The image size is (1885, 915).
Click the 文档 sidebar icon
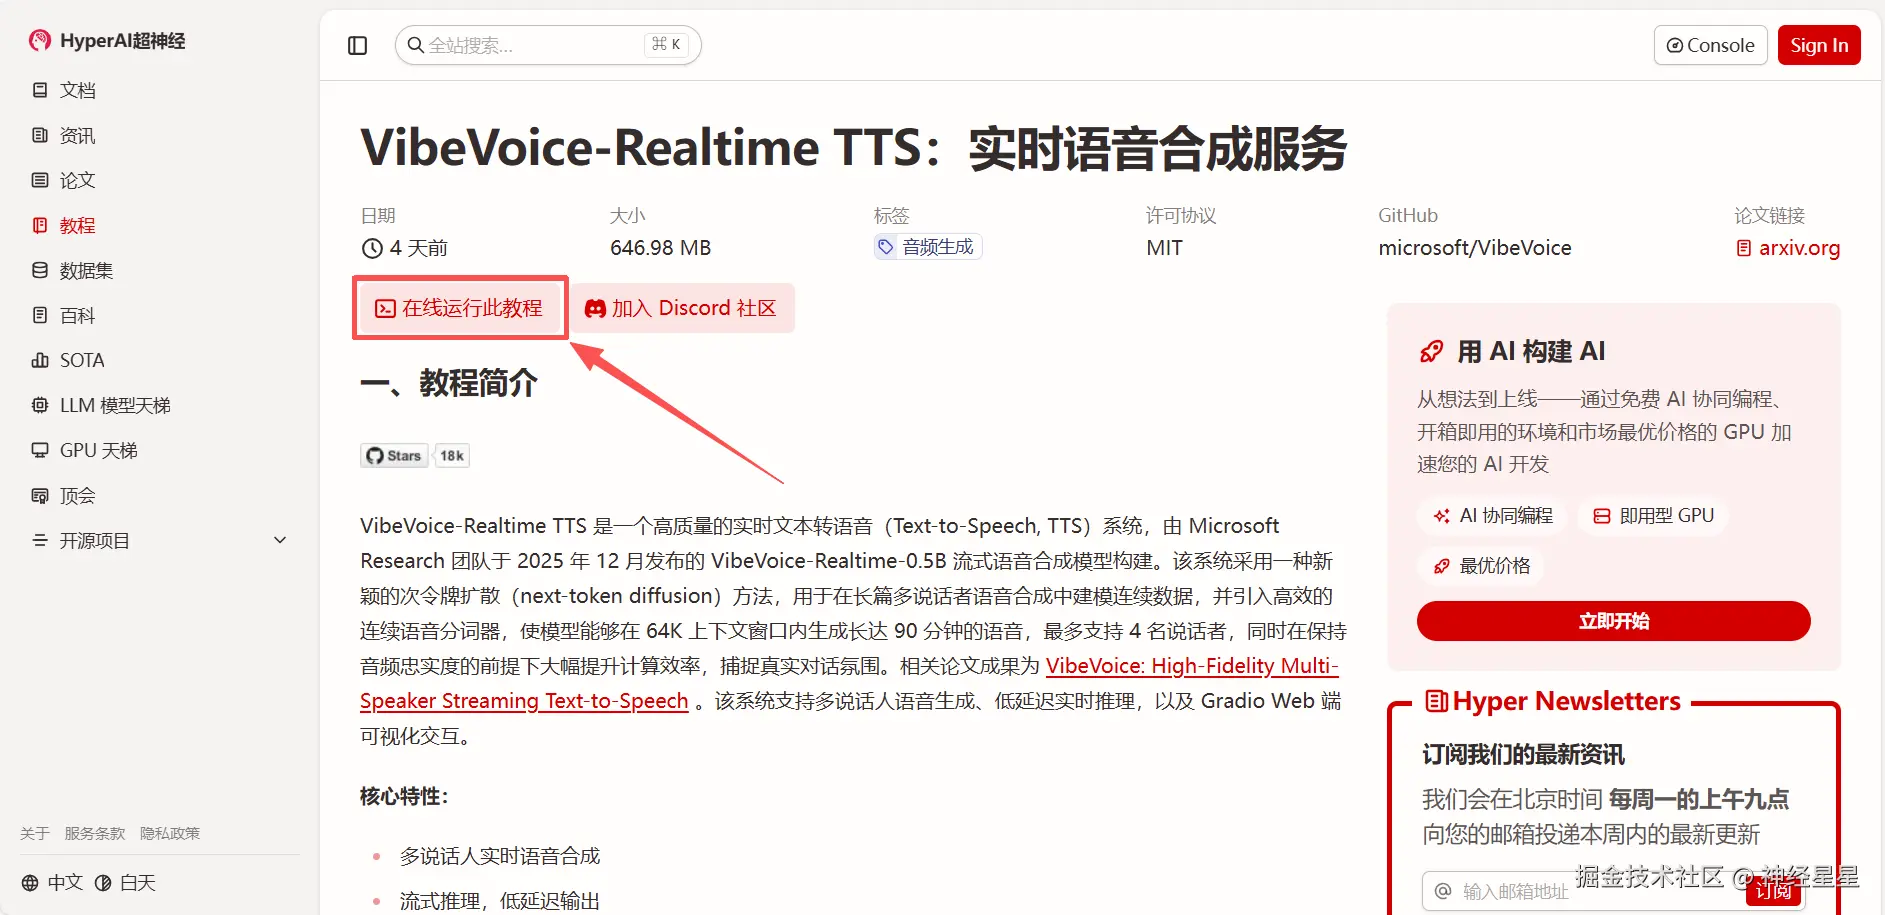tap(40, 90)
